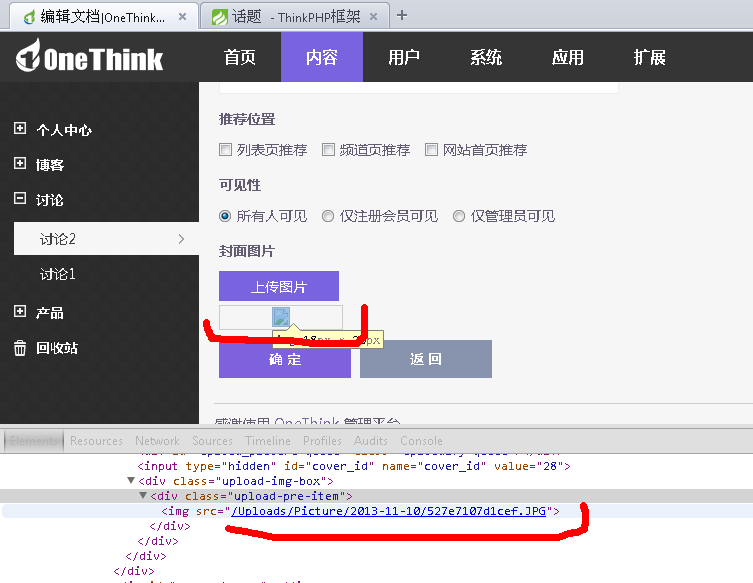Click the OneThink logo
Viewport: 753px width, 583px height.
coord(90,58)
